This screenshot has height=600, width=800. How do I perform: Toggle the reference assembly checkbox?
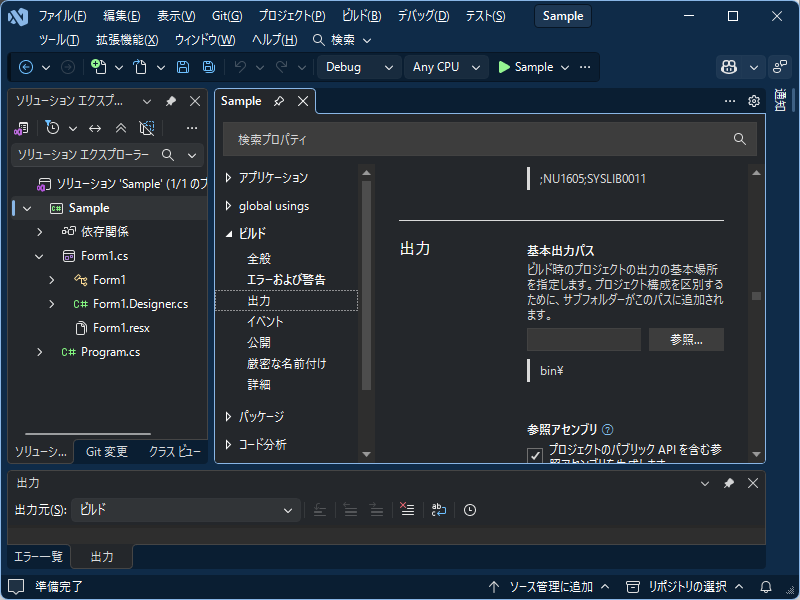tap(535, 455)
